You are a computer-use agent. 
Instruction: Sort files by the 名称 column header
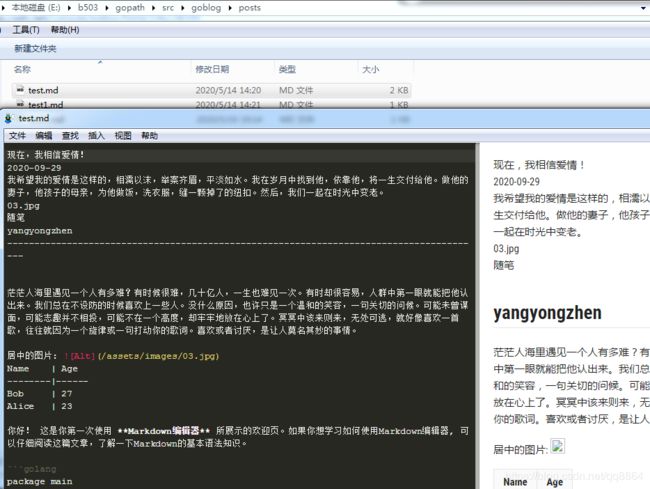click(x=22, y=69)
